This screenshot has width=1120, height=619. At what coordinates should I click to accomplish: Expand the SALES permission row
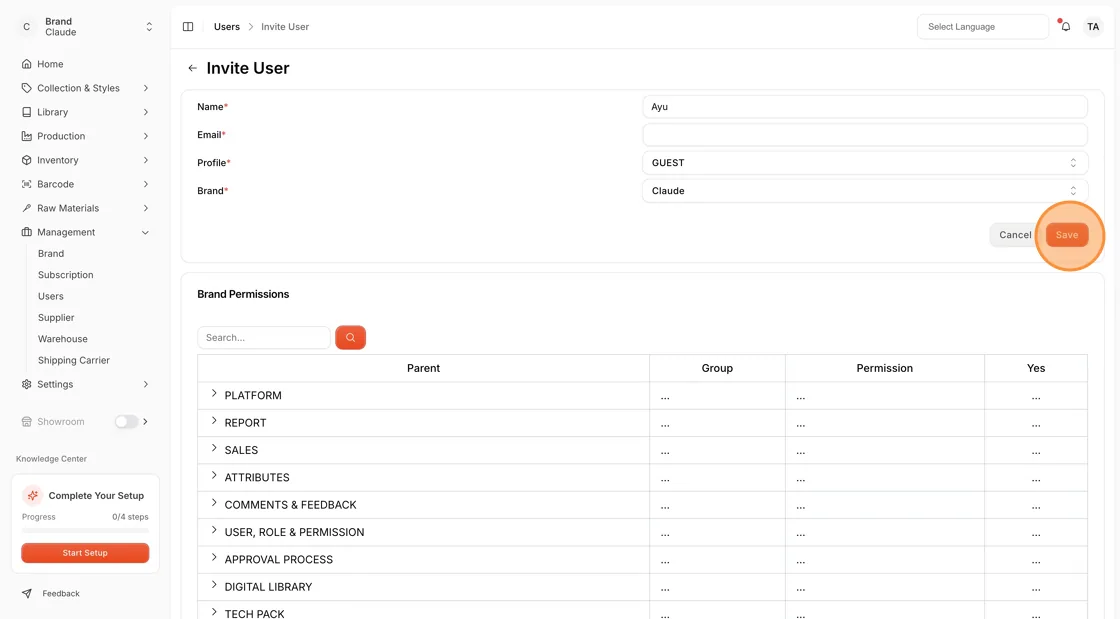(x=214, y=448)
